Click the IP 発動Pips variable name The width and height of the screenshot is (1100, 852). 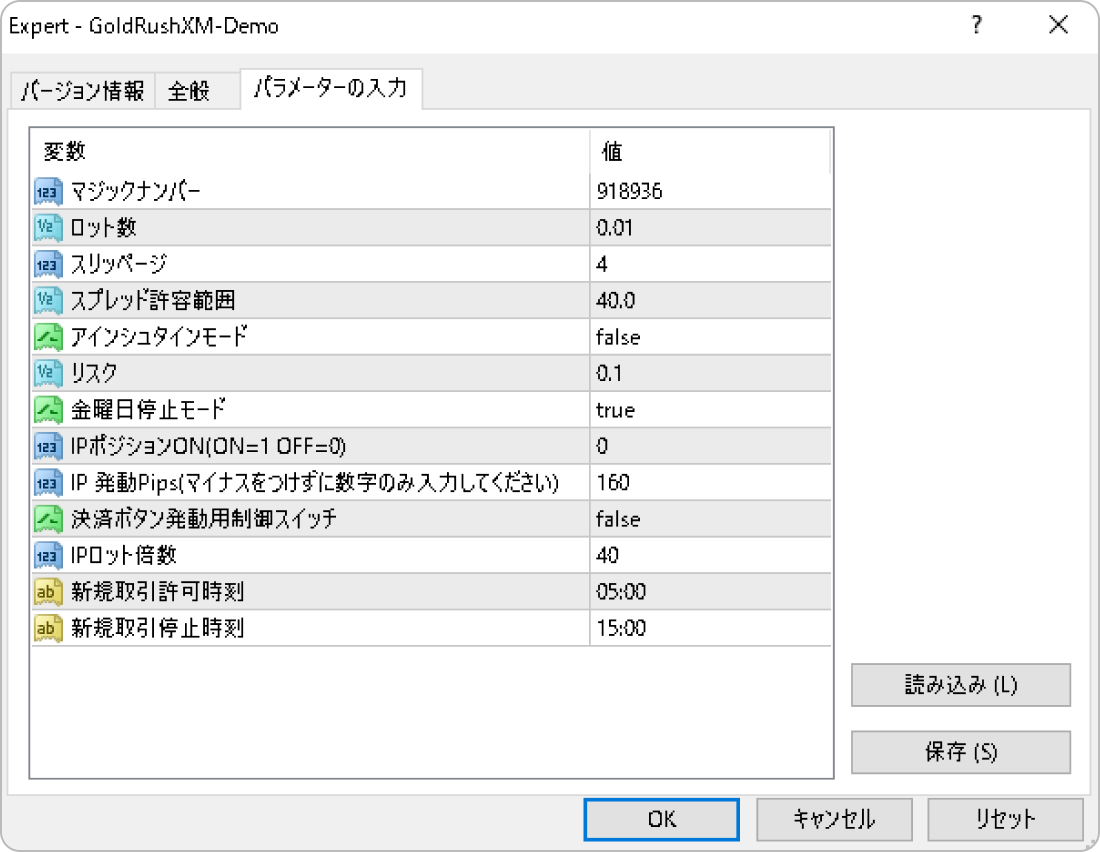[315, 483]
